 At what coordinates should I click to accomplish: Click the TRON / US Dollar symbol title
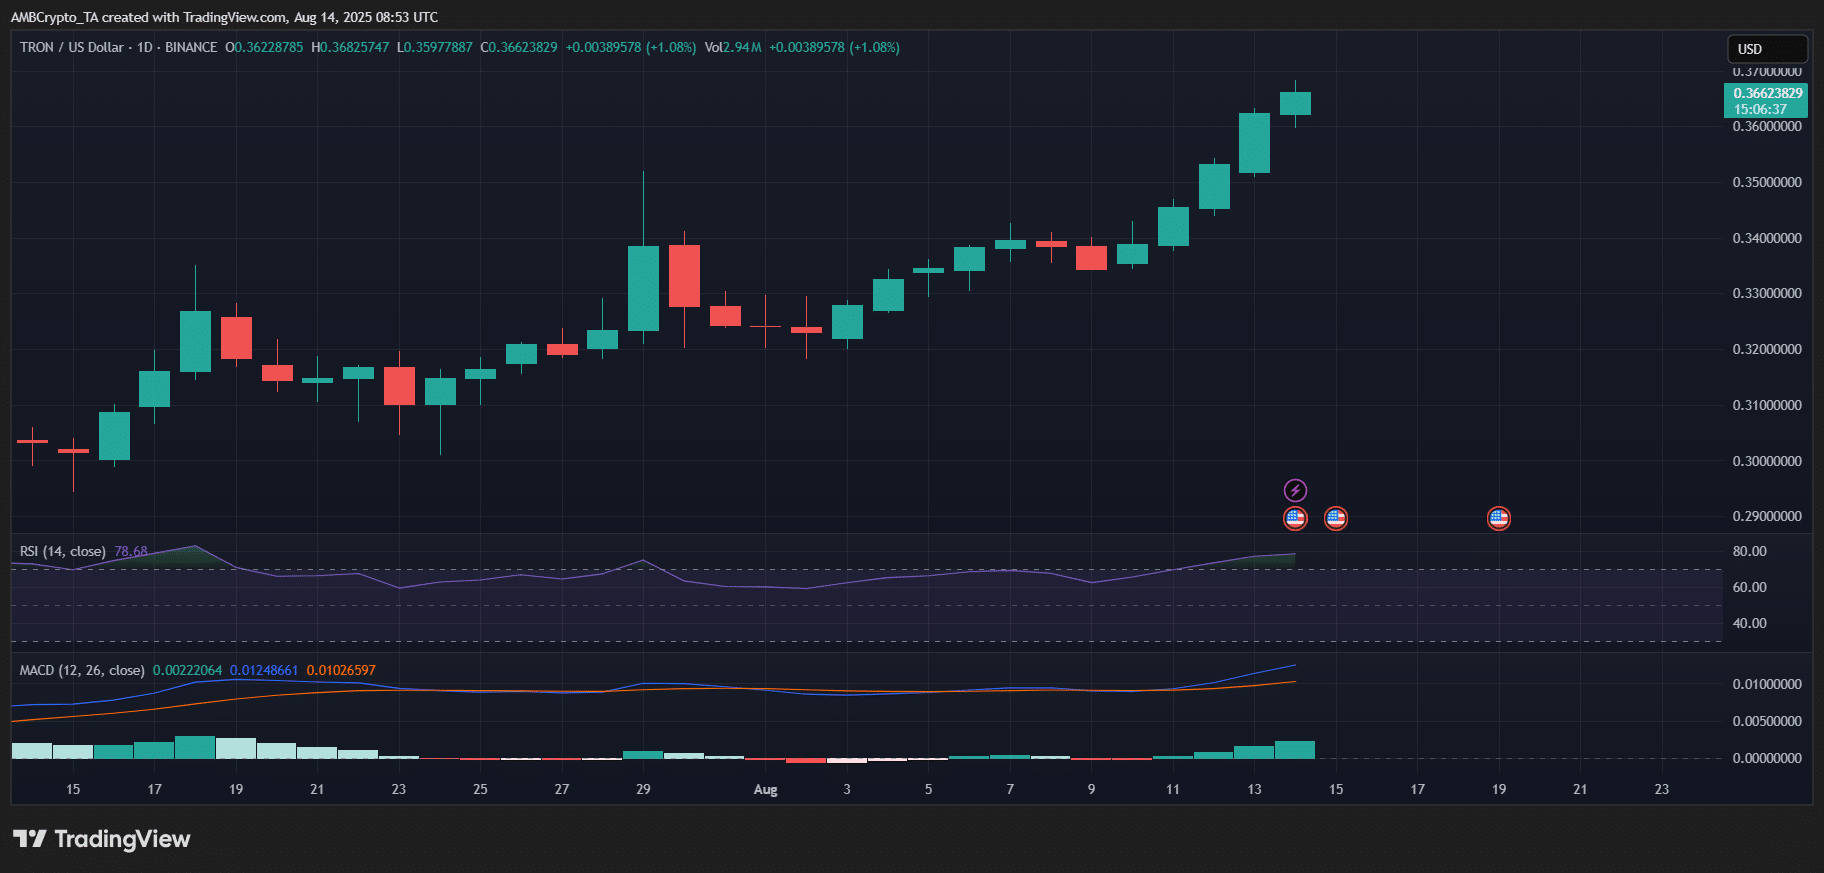[72, 47]
